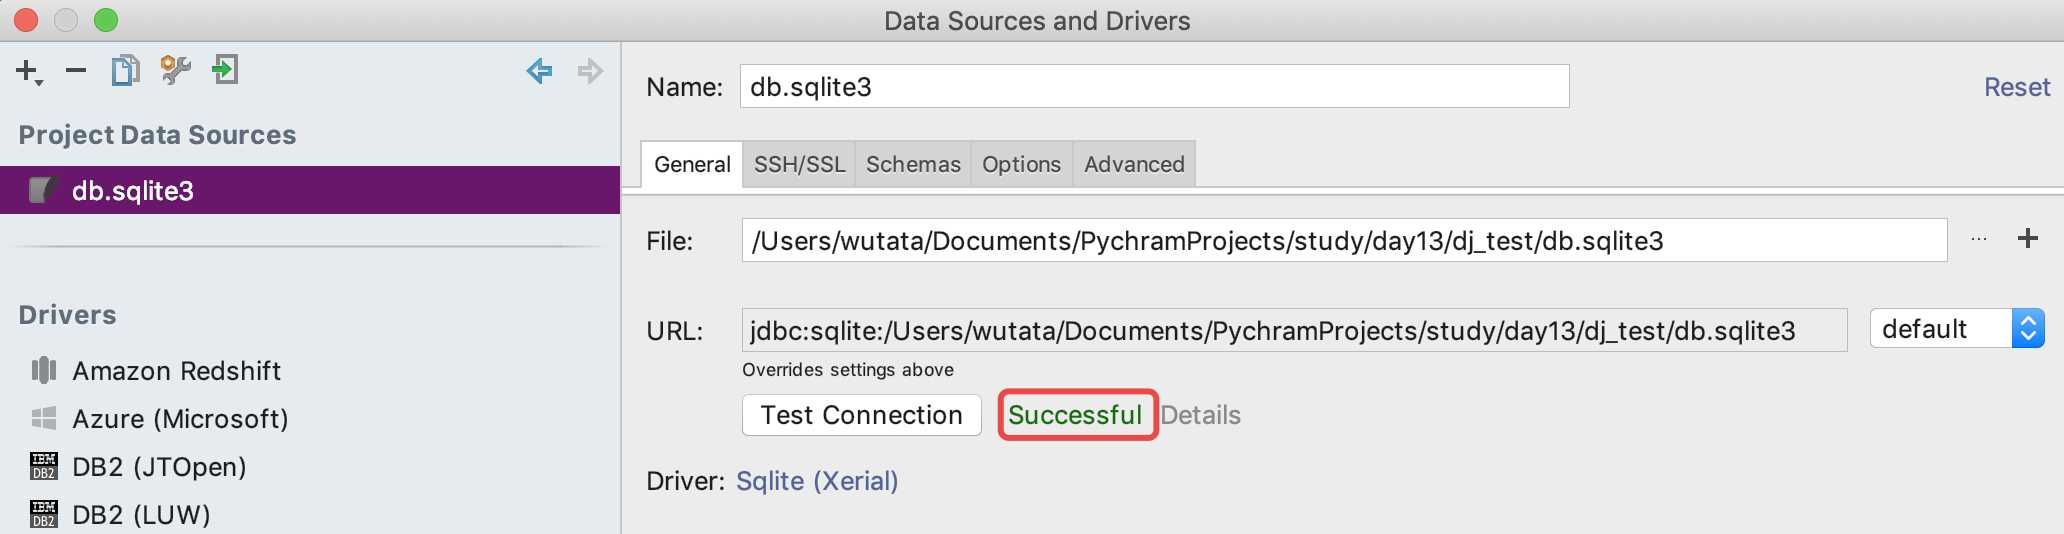
Task: Create new database file with plus icon
Action: [2028, 238]
